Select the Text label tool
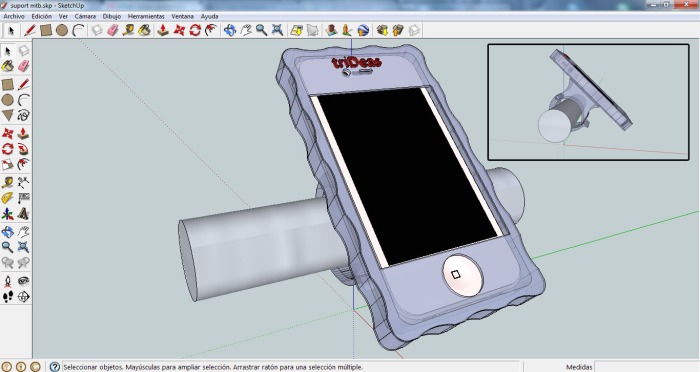 click(x=23, y=198)
